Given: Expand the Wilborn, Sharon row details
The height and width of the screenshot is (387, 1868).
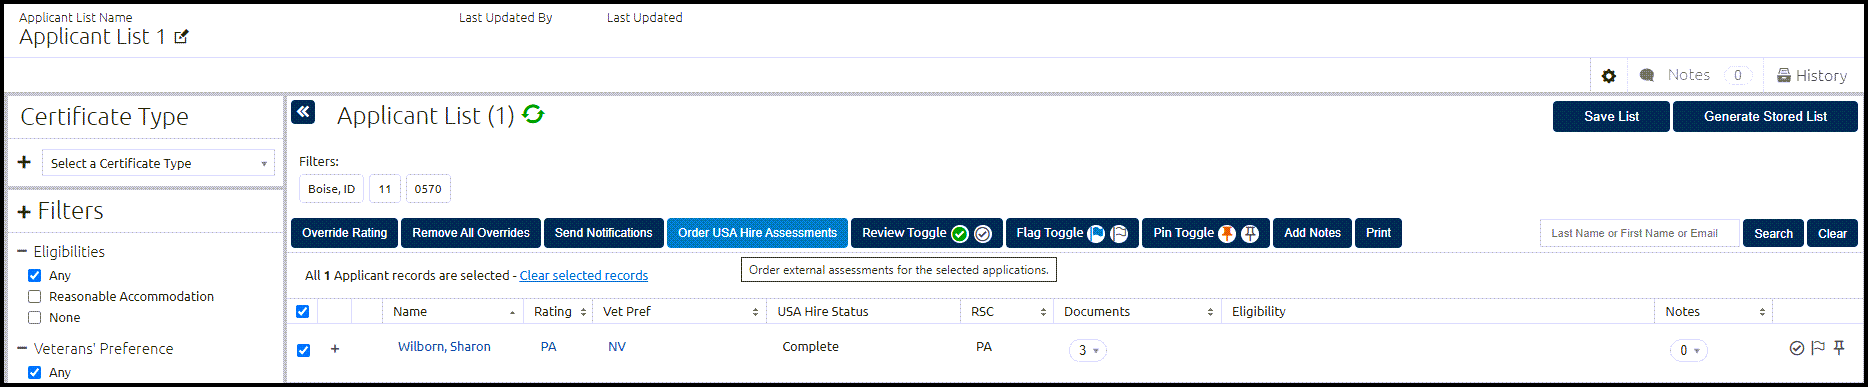Looking at the screenshot, I should point(335,349).
